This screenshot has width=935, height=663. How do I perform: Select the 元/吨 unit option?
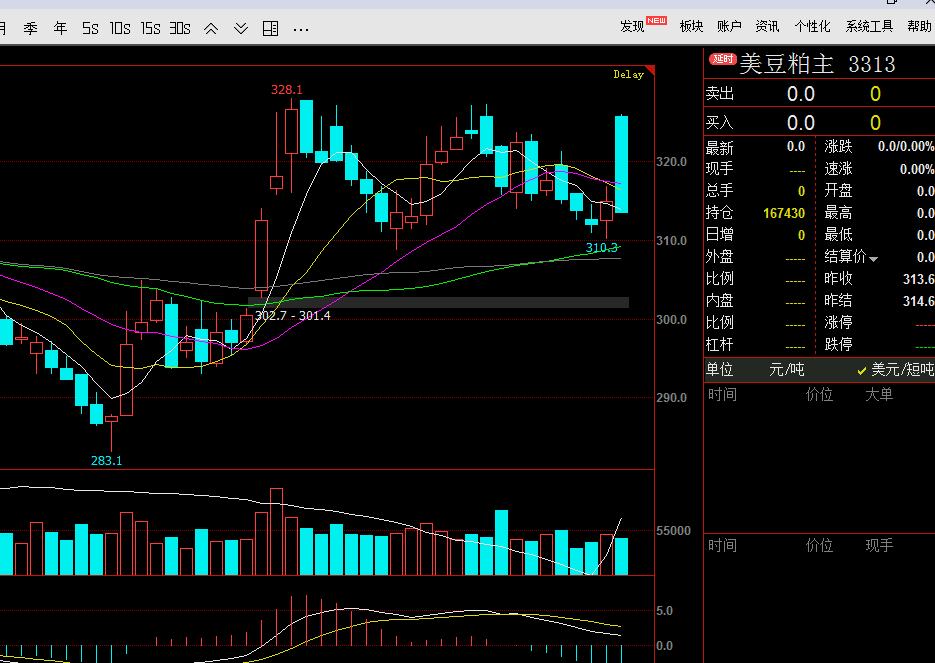click(786, 369)
